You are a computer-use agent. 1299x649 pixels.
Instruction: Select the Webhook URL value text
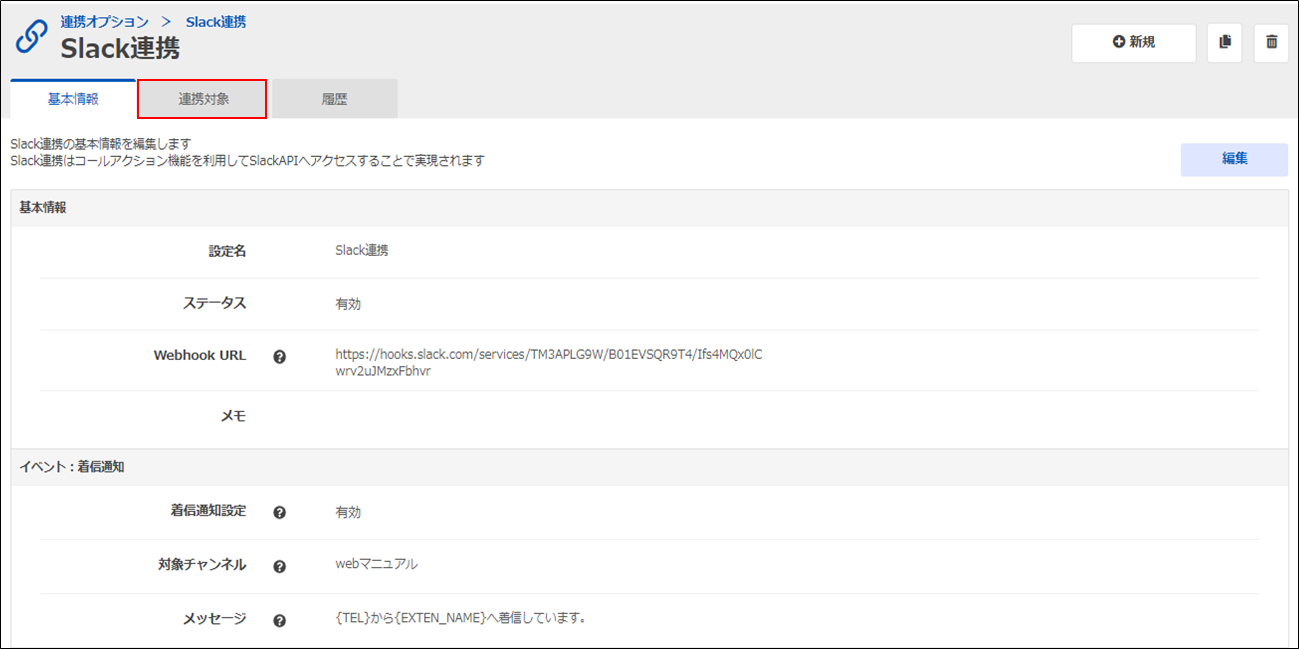click(x=549, y=362)
